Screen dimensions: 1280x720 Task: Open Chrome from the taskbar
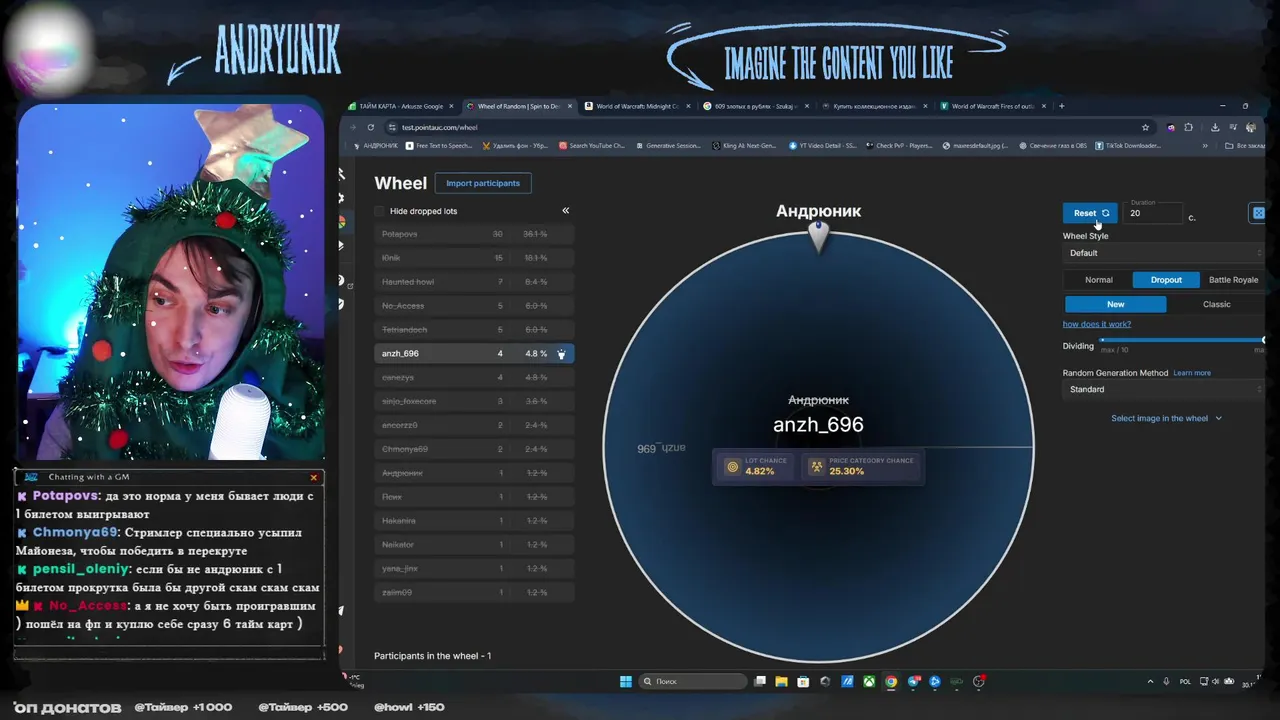click(891, 682)
